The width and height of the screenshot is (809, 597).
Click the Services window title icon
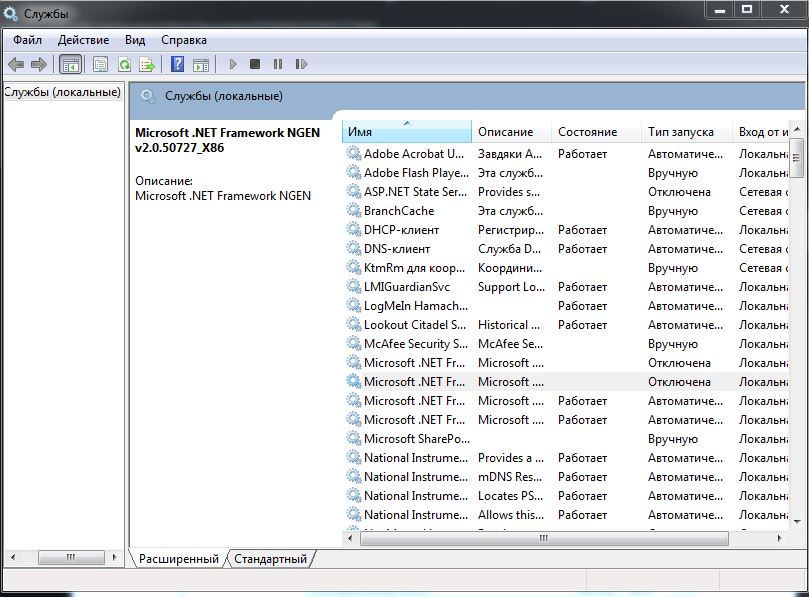(x=11, y=13)
